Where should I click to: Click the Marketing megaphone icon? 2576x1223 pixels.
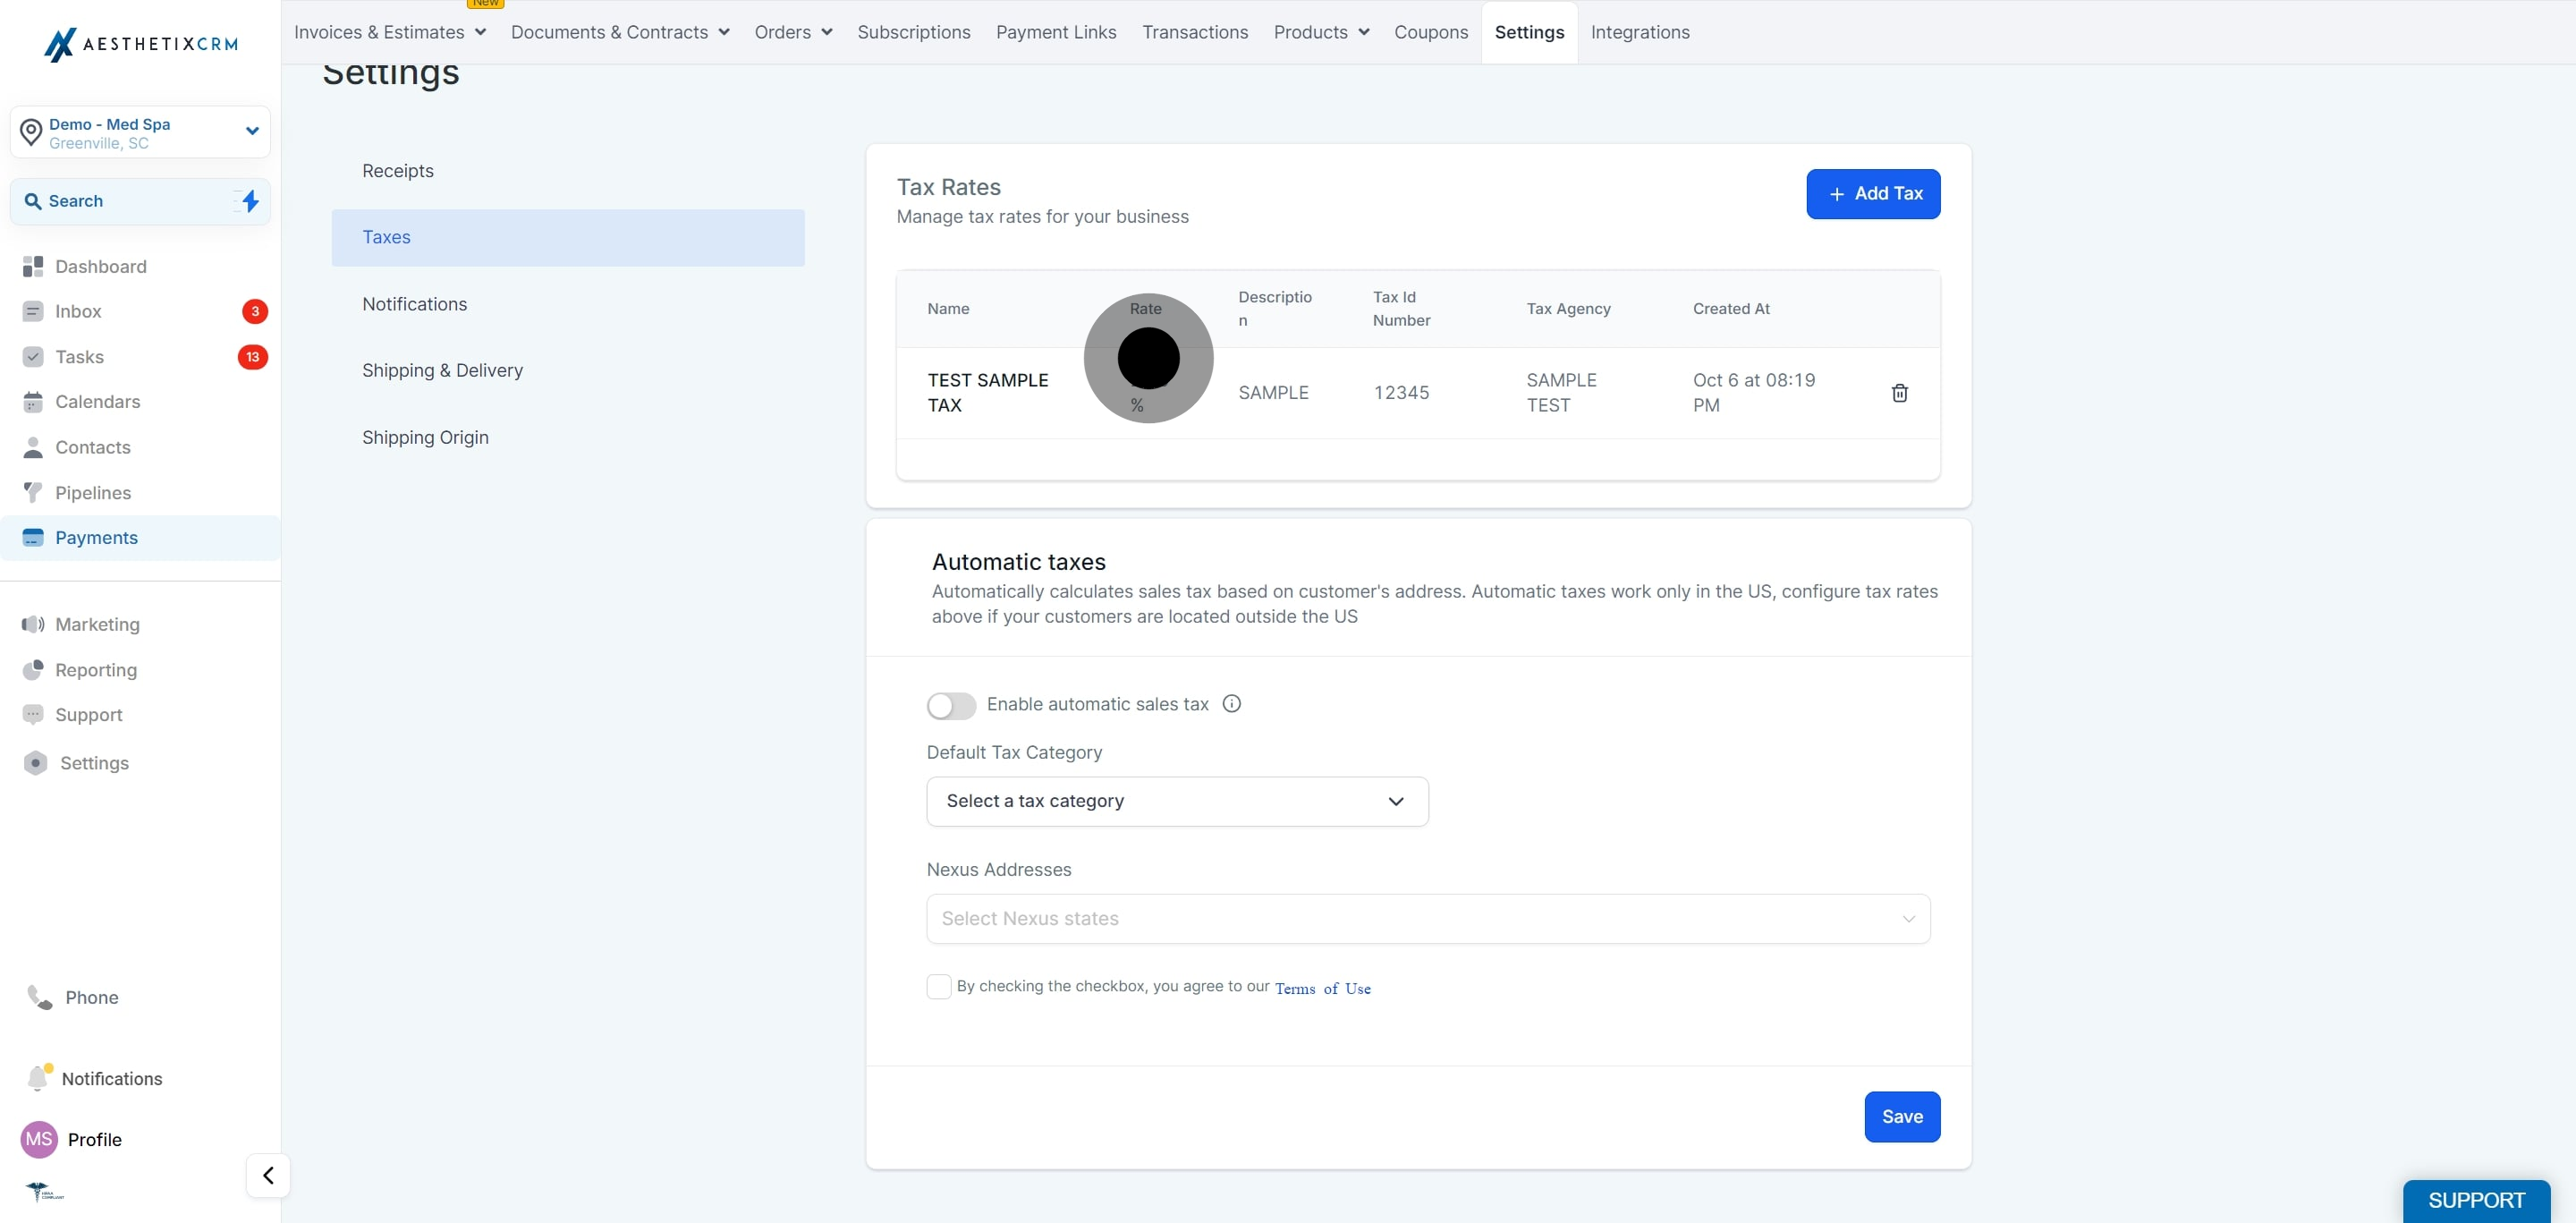tap(33, 625)
